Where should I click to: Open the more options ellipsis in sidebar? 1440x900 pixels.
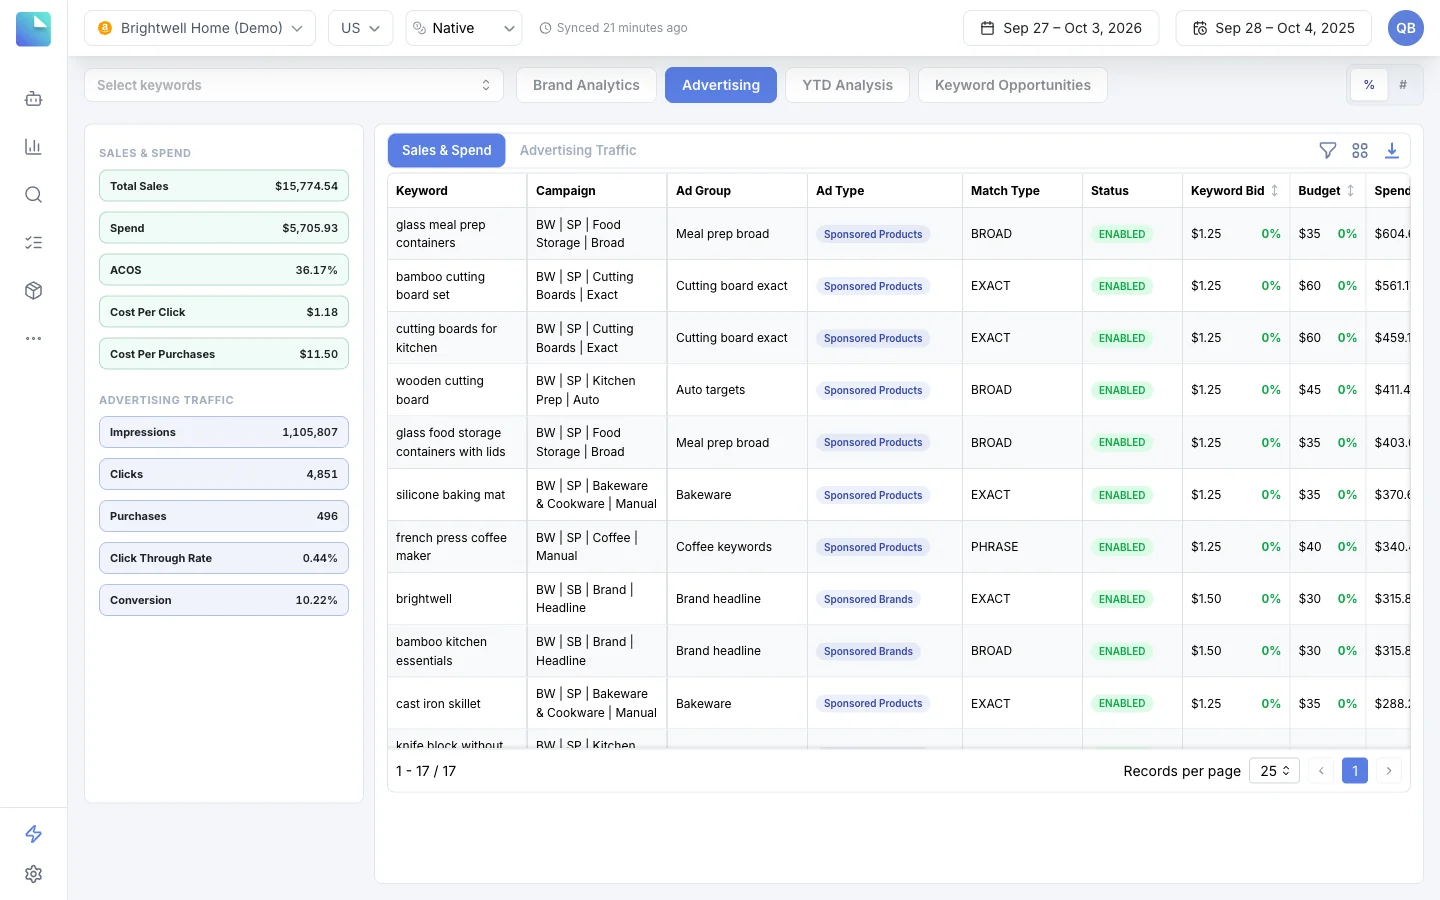pyautogui.click(x=33, y=339)
